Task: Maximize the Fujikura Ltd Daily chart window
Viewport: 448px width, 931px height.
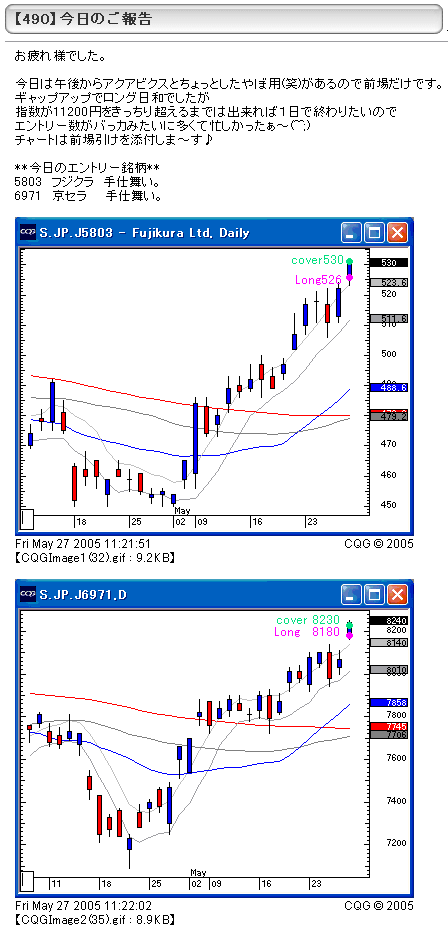Action: point(374,232)
